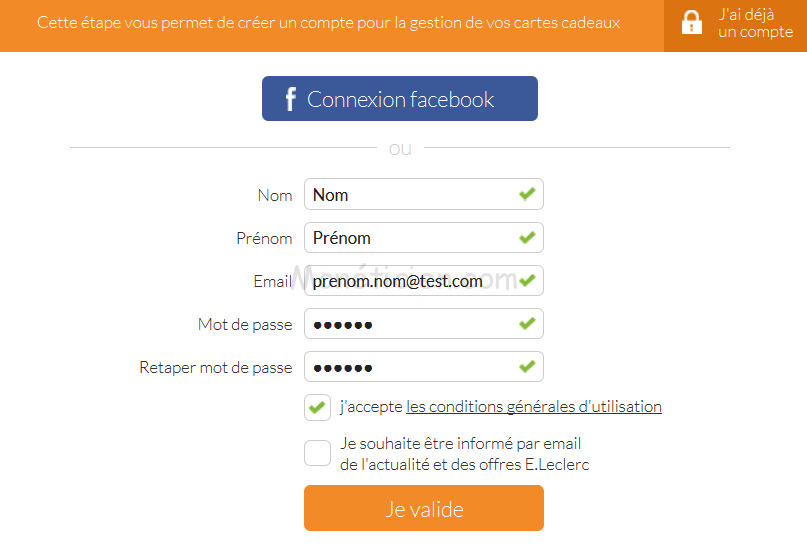Click the green checkmark in the Nom field
Screen dimensions: 807x552
(527, 194)
